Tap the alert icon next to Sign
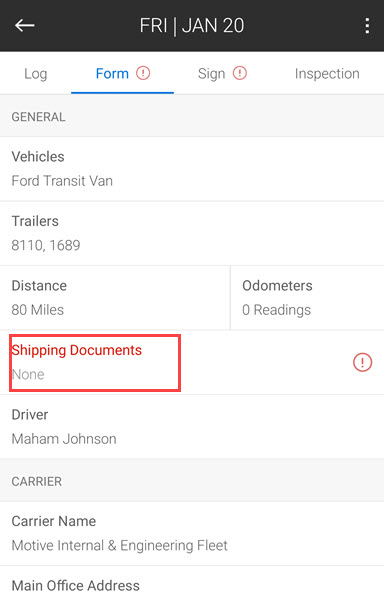Image resolution: width=385 pixels, height=598 pixels. 240,73
